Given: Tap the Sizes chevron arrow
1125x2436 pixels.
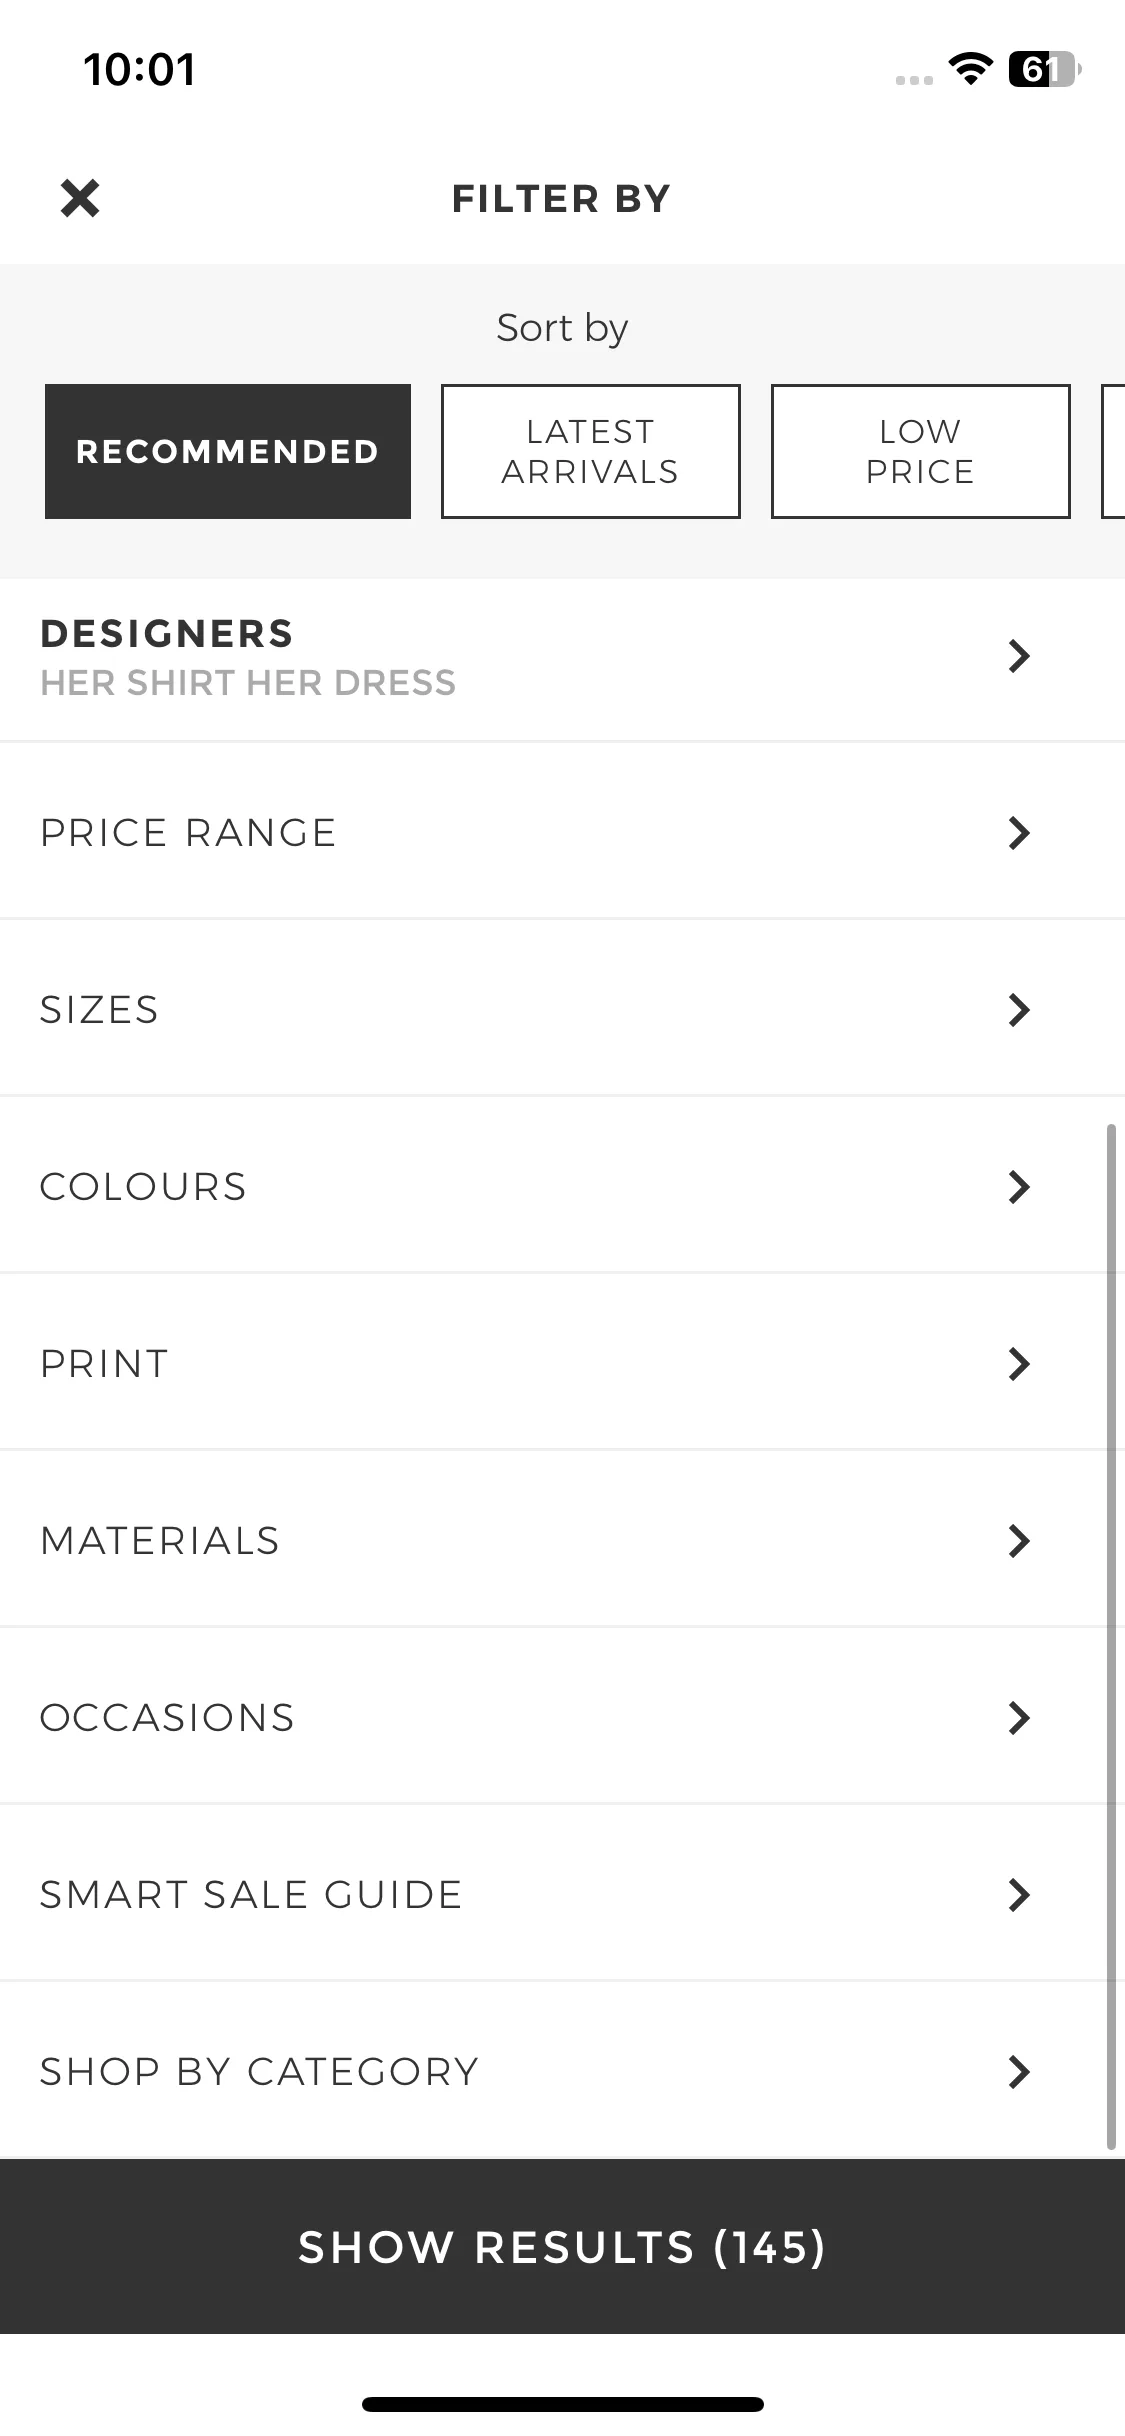Looking at the screenshot, I should point(1019,1010).
